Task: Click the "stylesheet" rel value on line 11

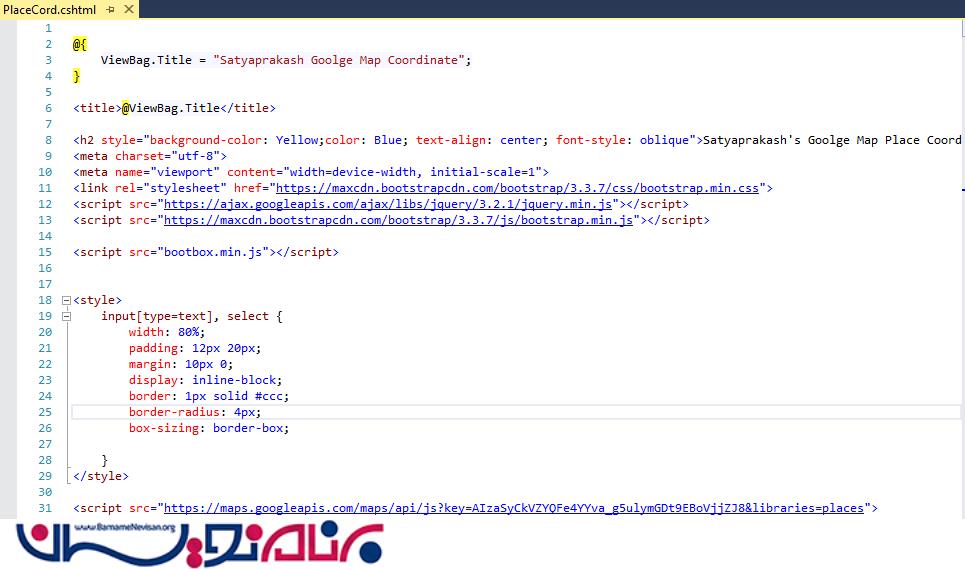Action: 185,188
